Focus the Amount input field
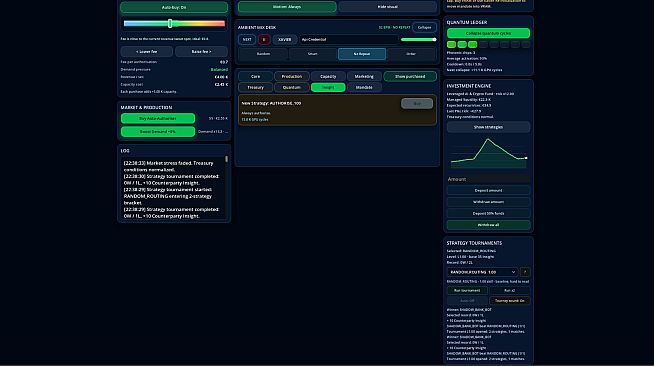 coord(488,179)
